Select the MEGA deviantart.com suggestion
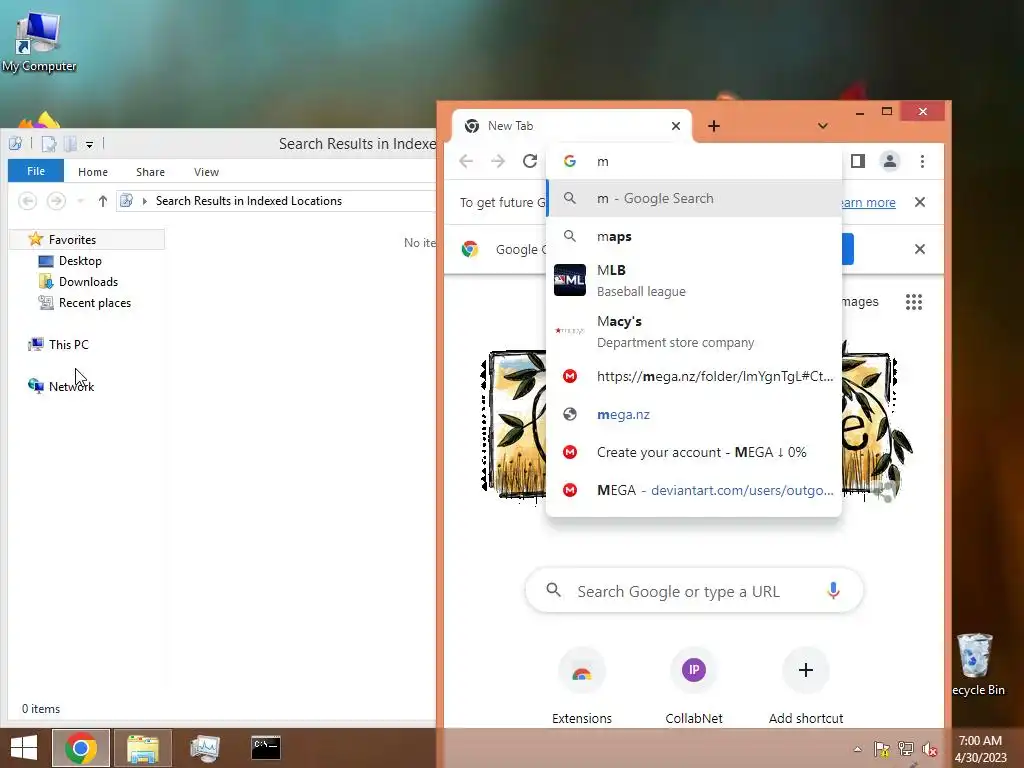The image size is (1024, 768). (x=694, y=490)
